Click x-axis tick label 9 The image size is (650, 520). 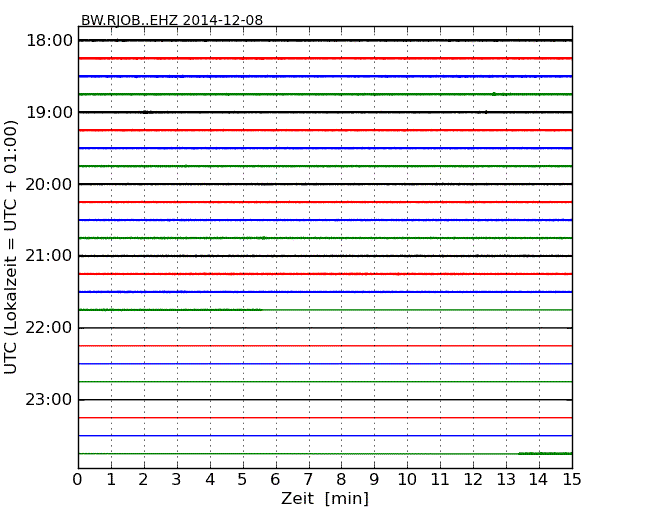point(374,479)
